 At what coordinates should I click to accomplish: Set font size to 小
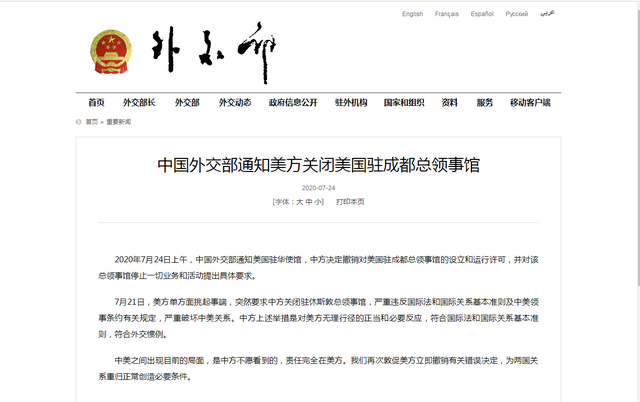click(x=318, y=202)
